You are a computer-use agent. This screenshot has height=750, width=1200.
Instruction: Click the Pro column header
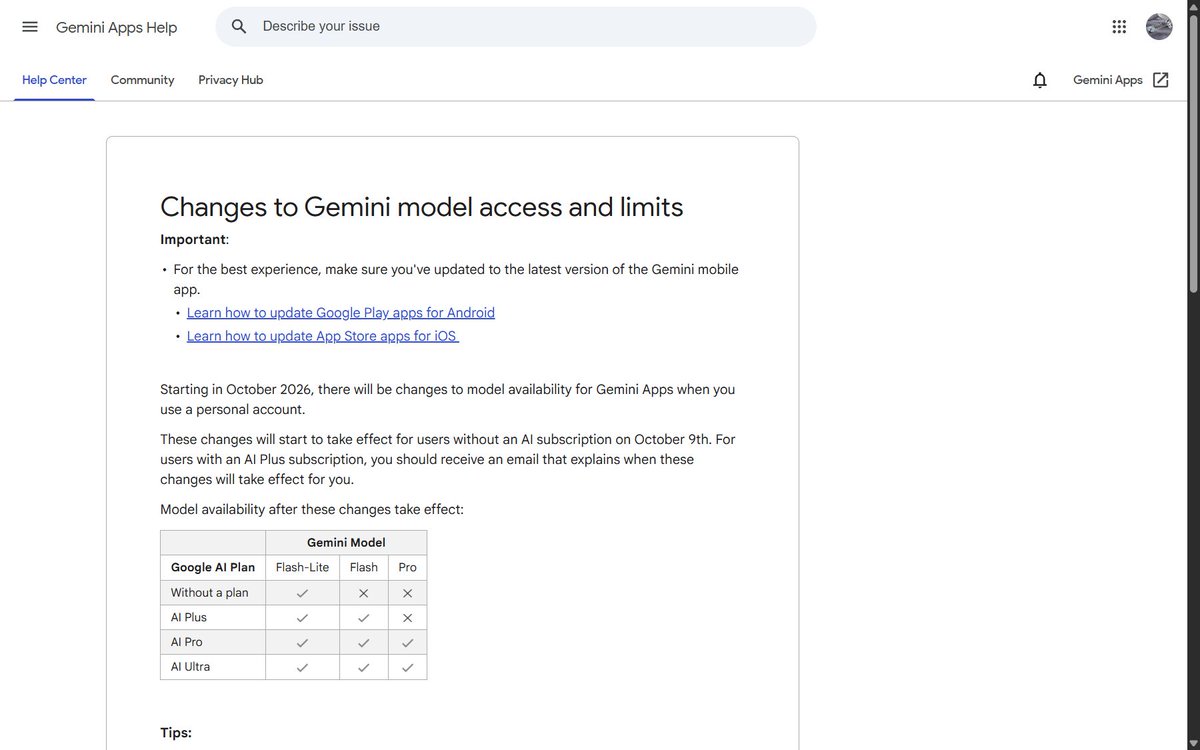[x=407, y=567]
